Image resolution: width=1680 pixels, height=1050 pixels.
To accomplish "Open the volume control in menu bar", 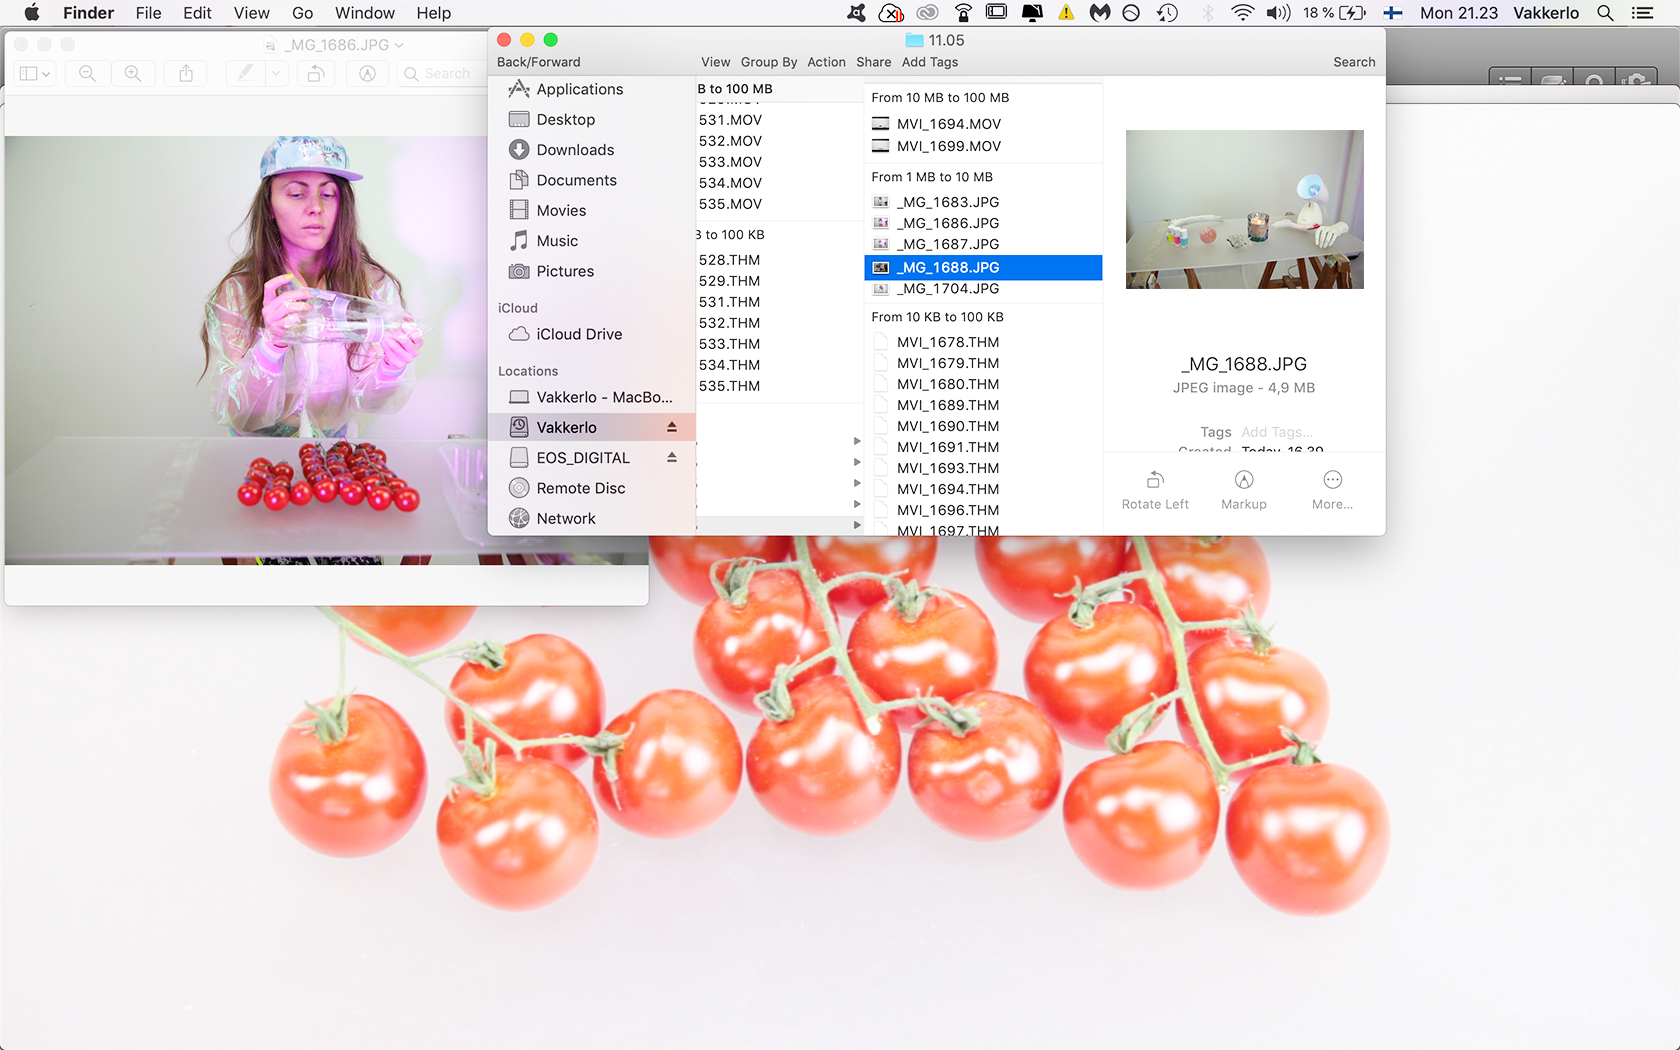I will pos(1278,13).
